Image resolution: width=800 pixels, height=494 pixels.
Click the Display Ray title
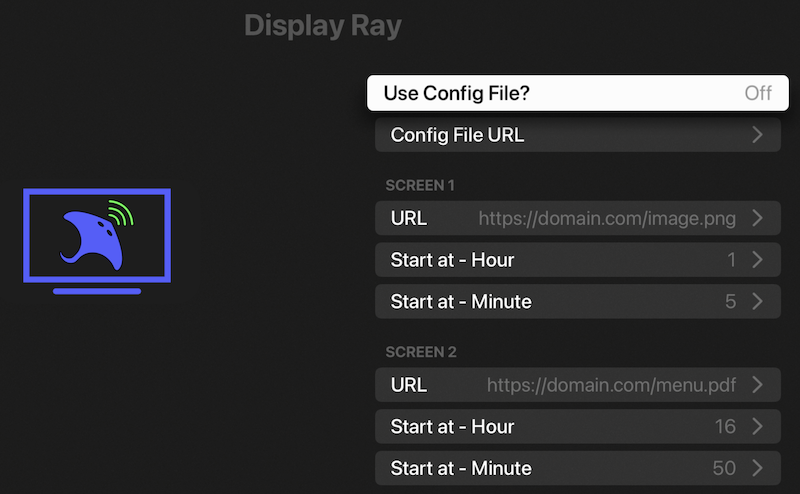pos(323,26)
